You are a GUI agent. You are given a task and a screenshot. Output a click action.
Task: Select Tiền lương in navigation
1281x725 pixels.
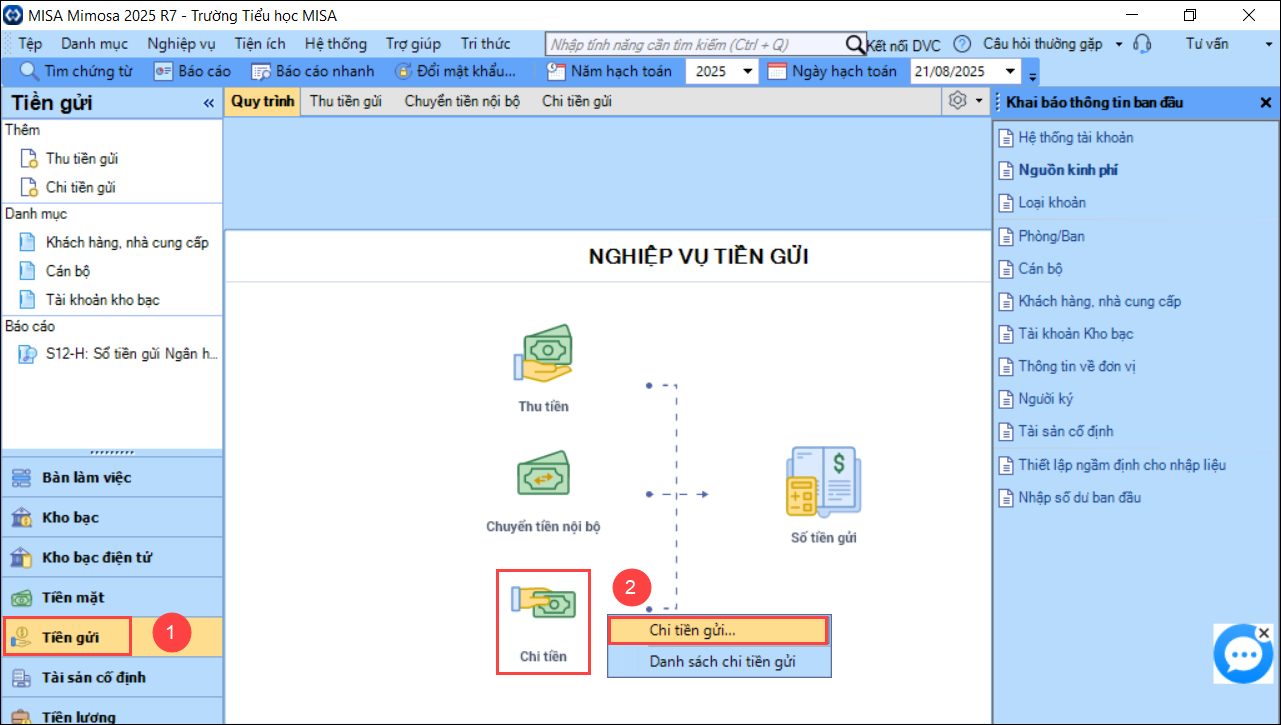click(112, 712)
